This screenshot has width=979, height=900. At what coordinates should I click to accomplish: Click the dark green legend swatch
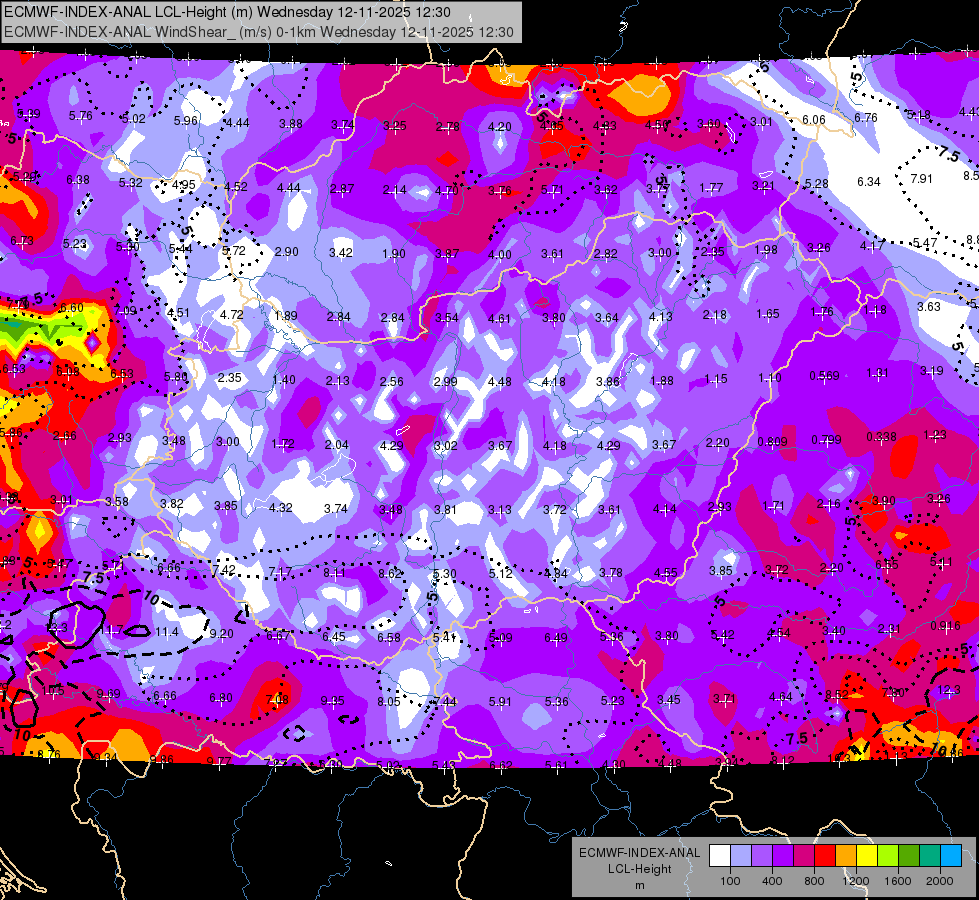tap(909, 855)
